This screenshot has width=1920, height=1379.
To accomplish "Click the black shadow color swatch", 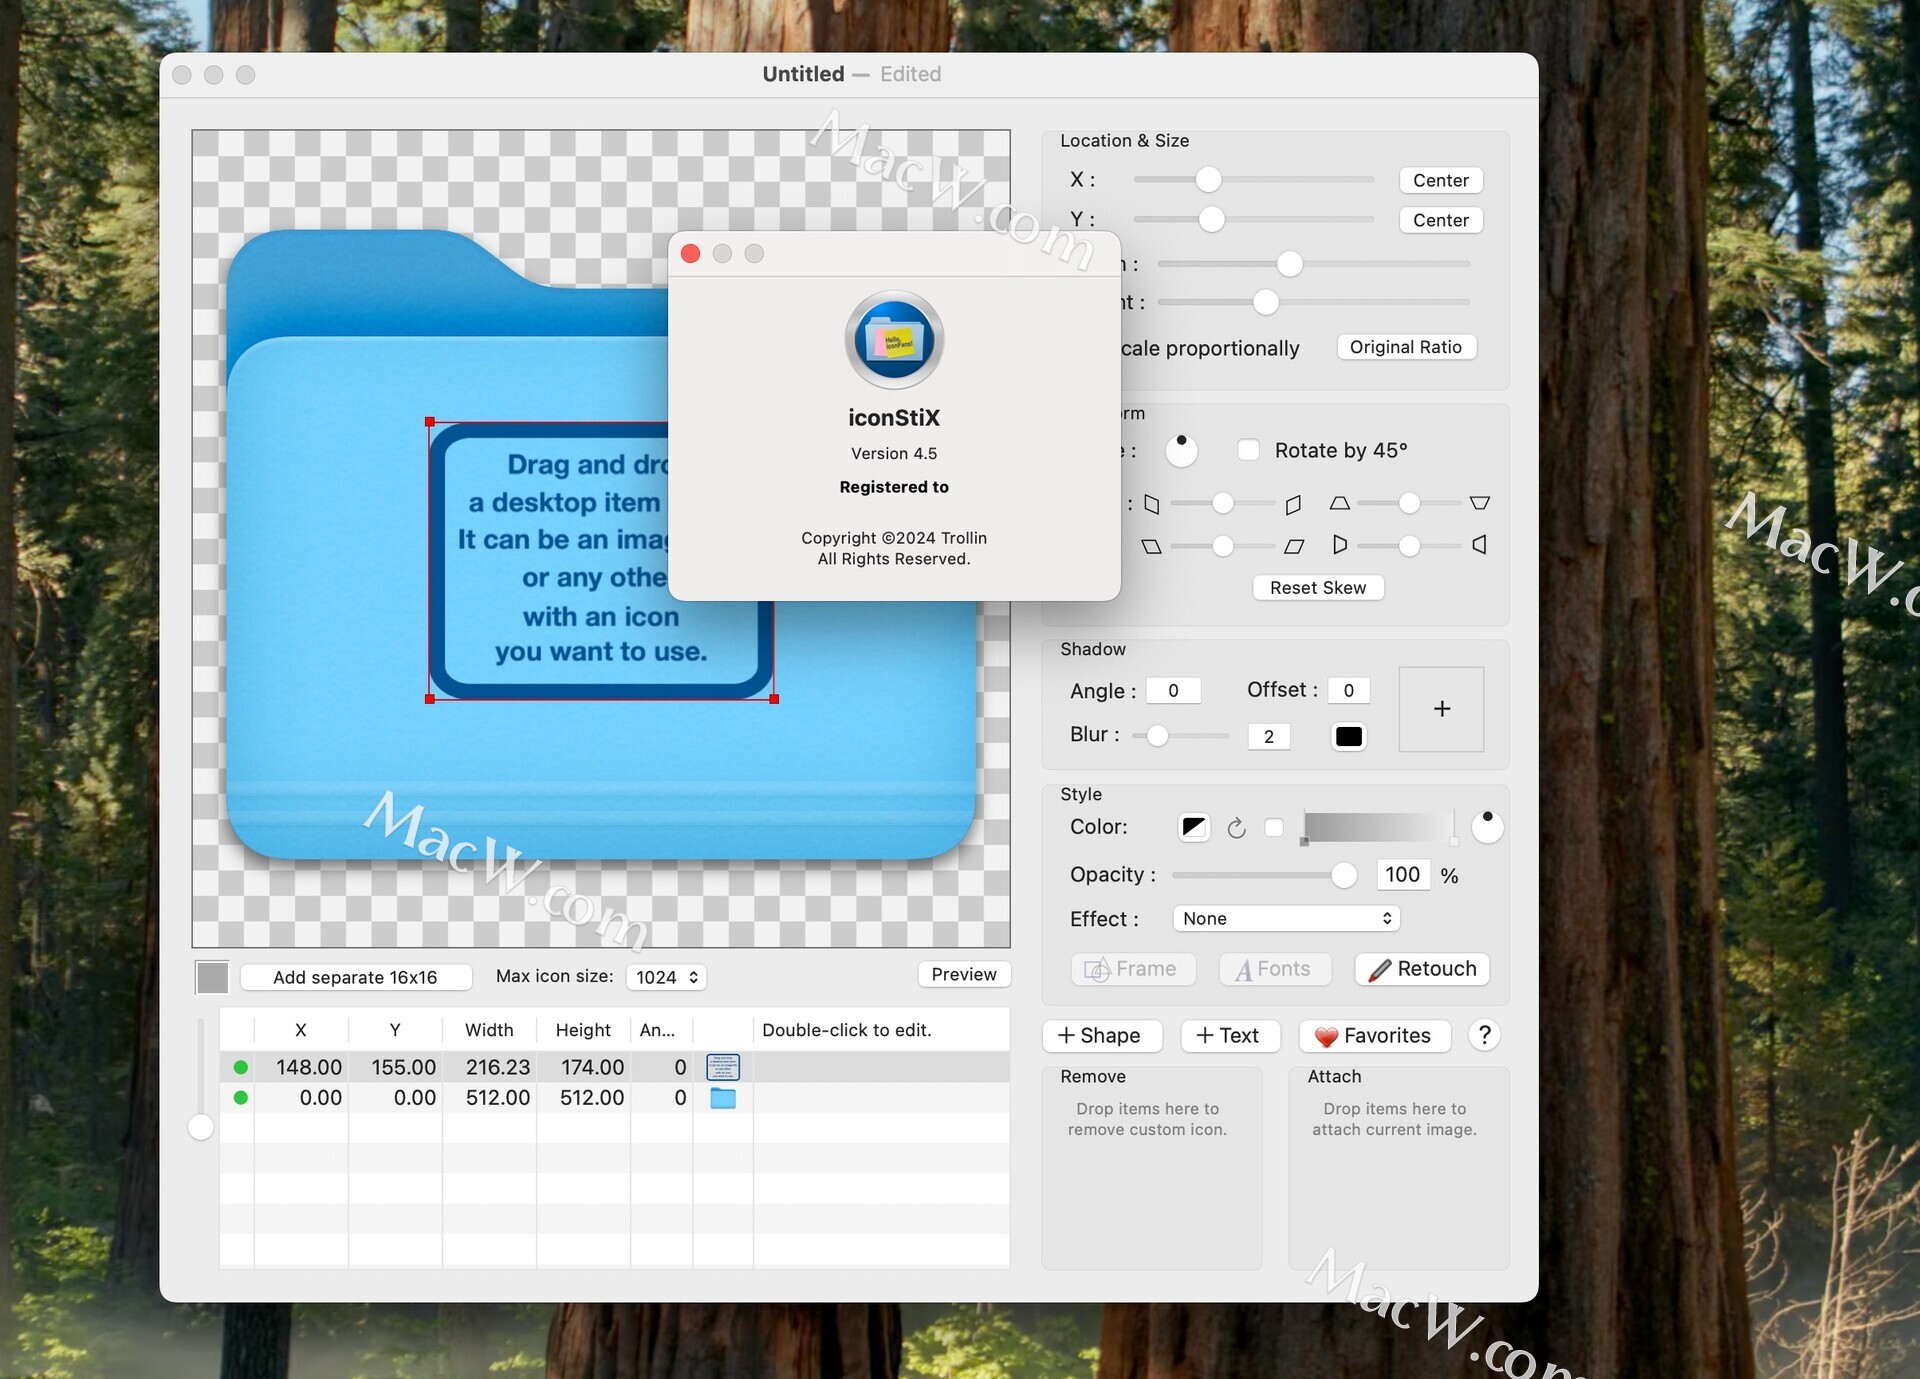I will [x=1349, y=737].
